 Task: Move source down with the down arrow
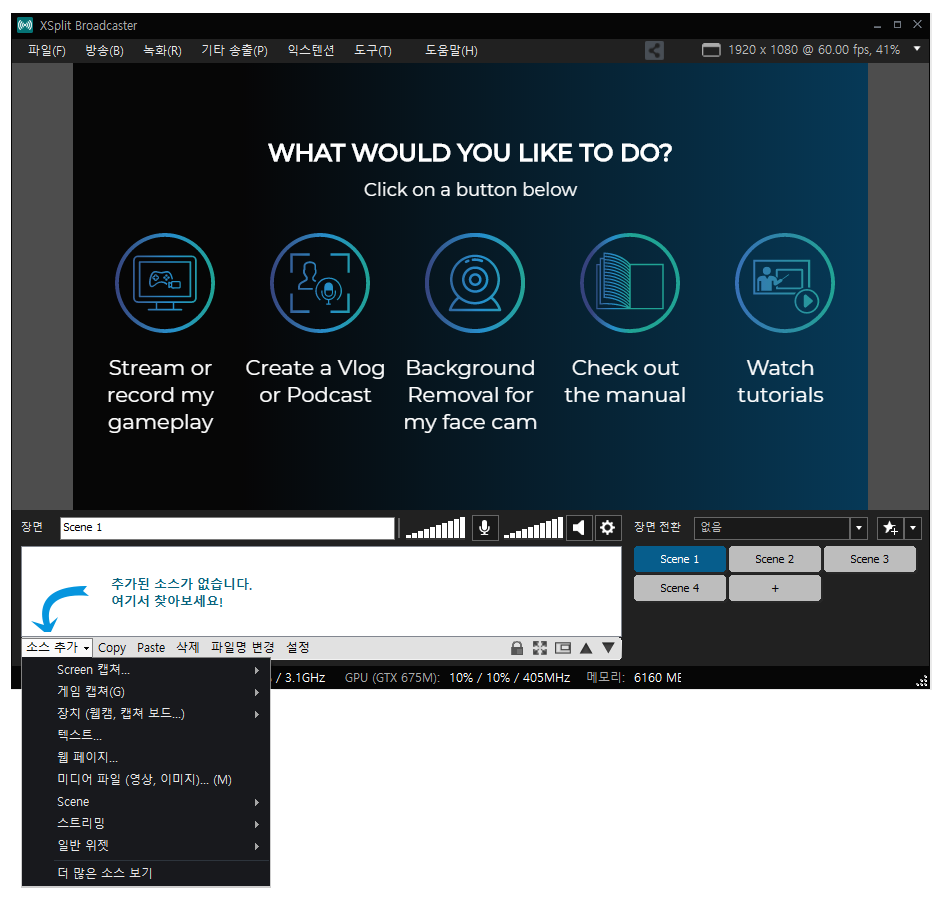click(x=609, y=648)
